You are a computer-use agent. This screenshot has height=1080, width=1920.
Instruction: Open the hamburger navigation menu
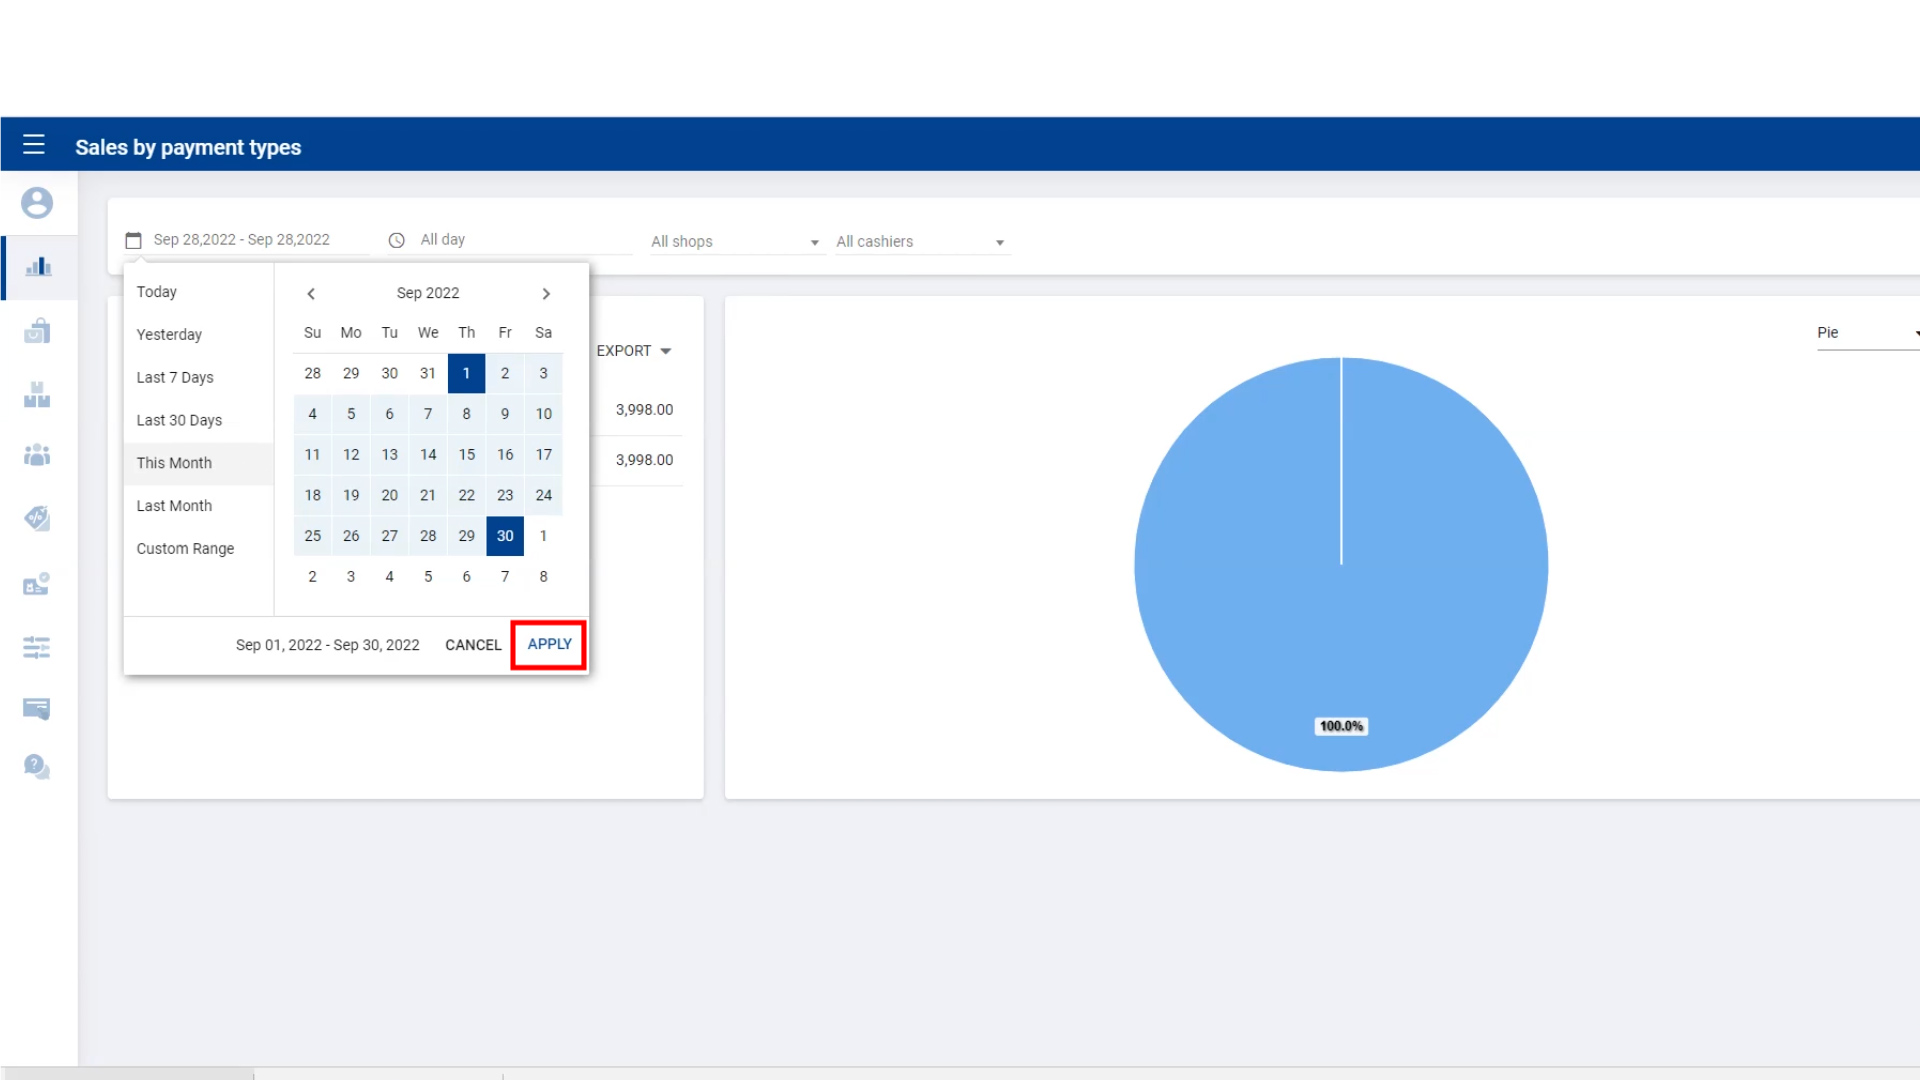point(34,145)
